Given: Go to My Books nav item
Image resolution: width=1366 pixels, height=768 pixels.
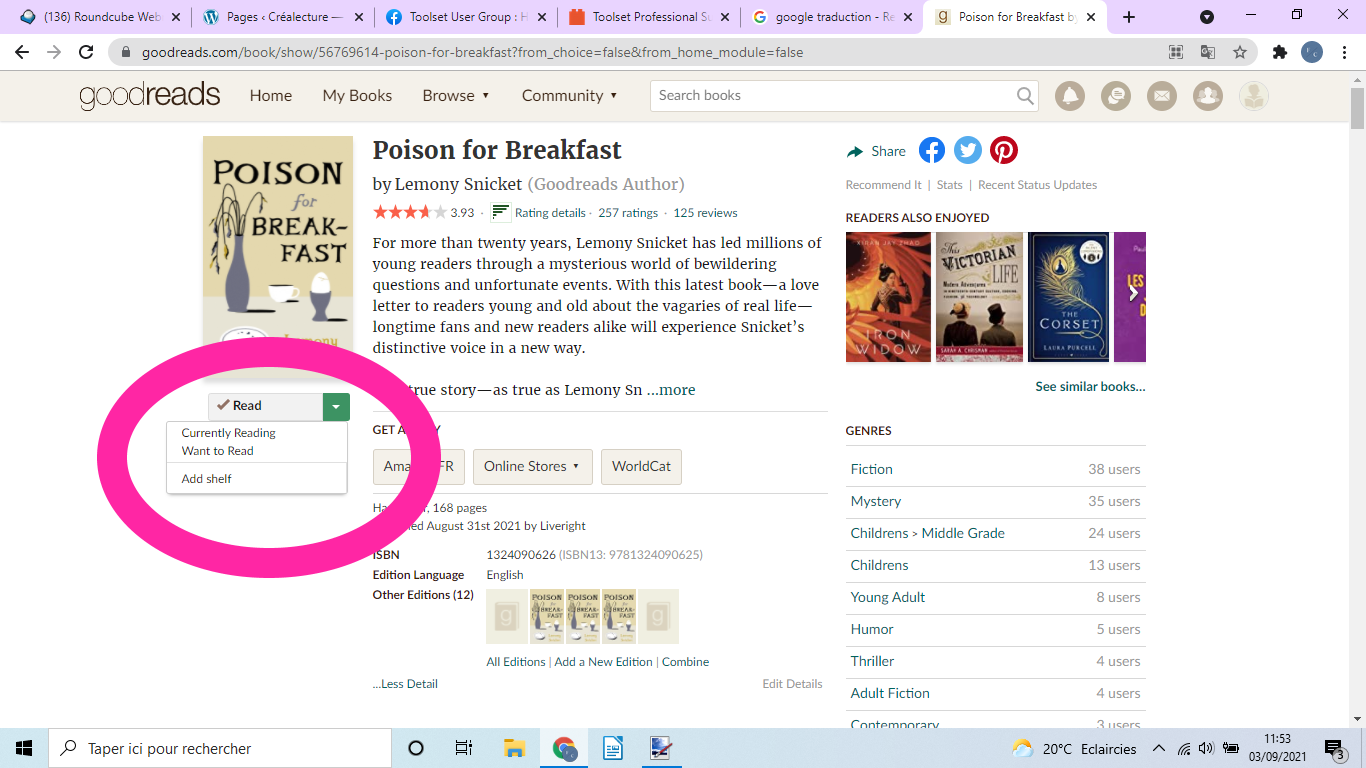Looking at the screenshot, I should click(x=357, y=96).
